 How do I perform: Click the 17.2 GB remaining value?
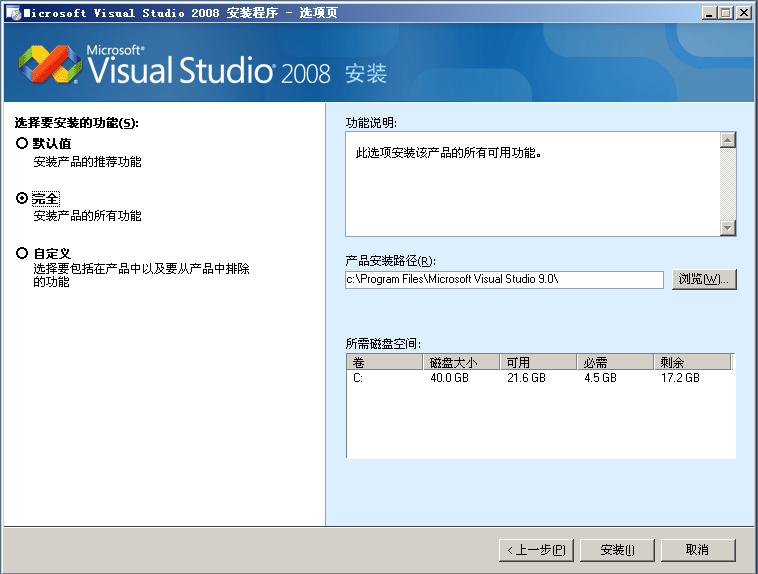(680, 378)
